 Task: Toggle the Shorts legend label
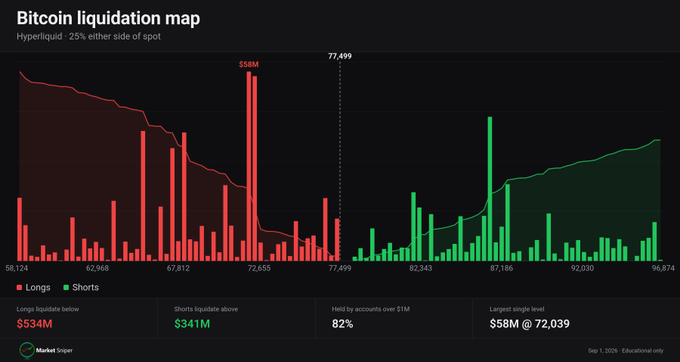[85, 287]
